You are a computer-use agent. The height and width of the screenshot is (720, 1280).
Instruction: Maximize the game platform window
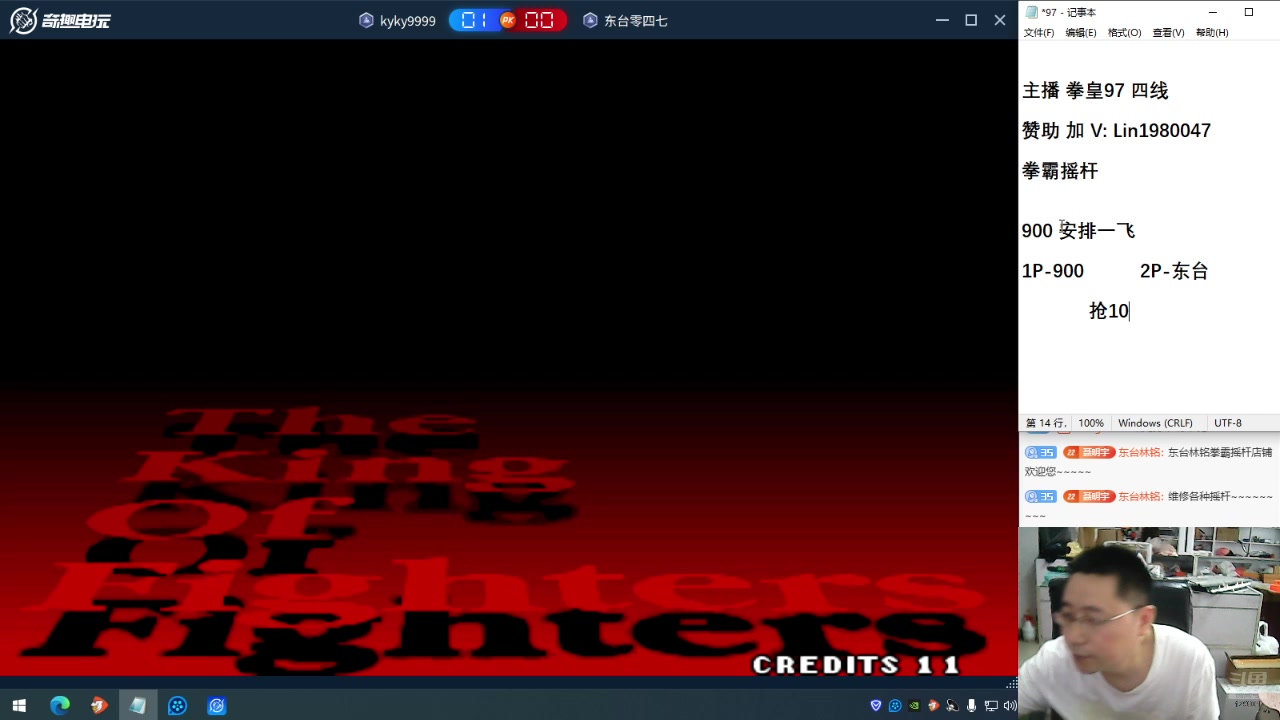970,20
